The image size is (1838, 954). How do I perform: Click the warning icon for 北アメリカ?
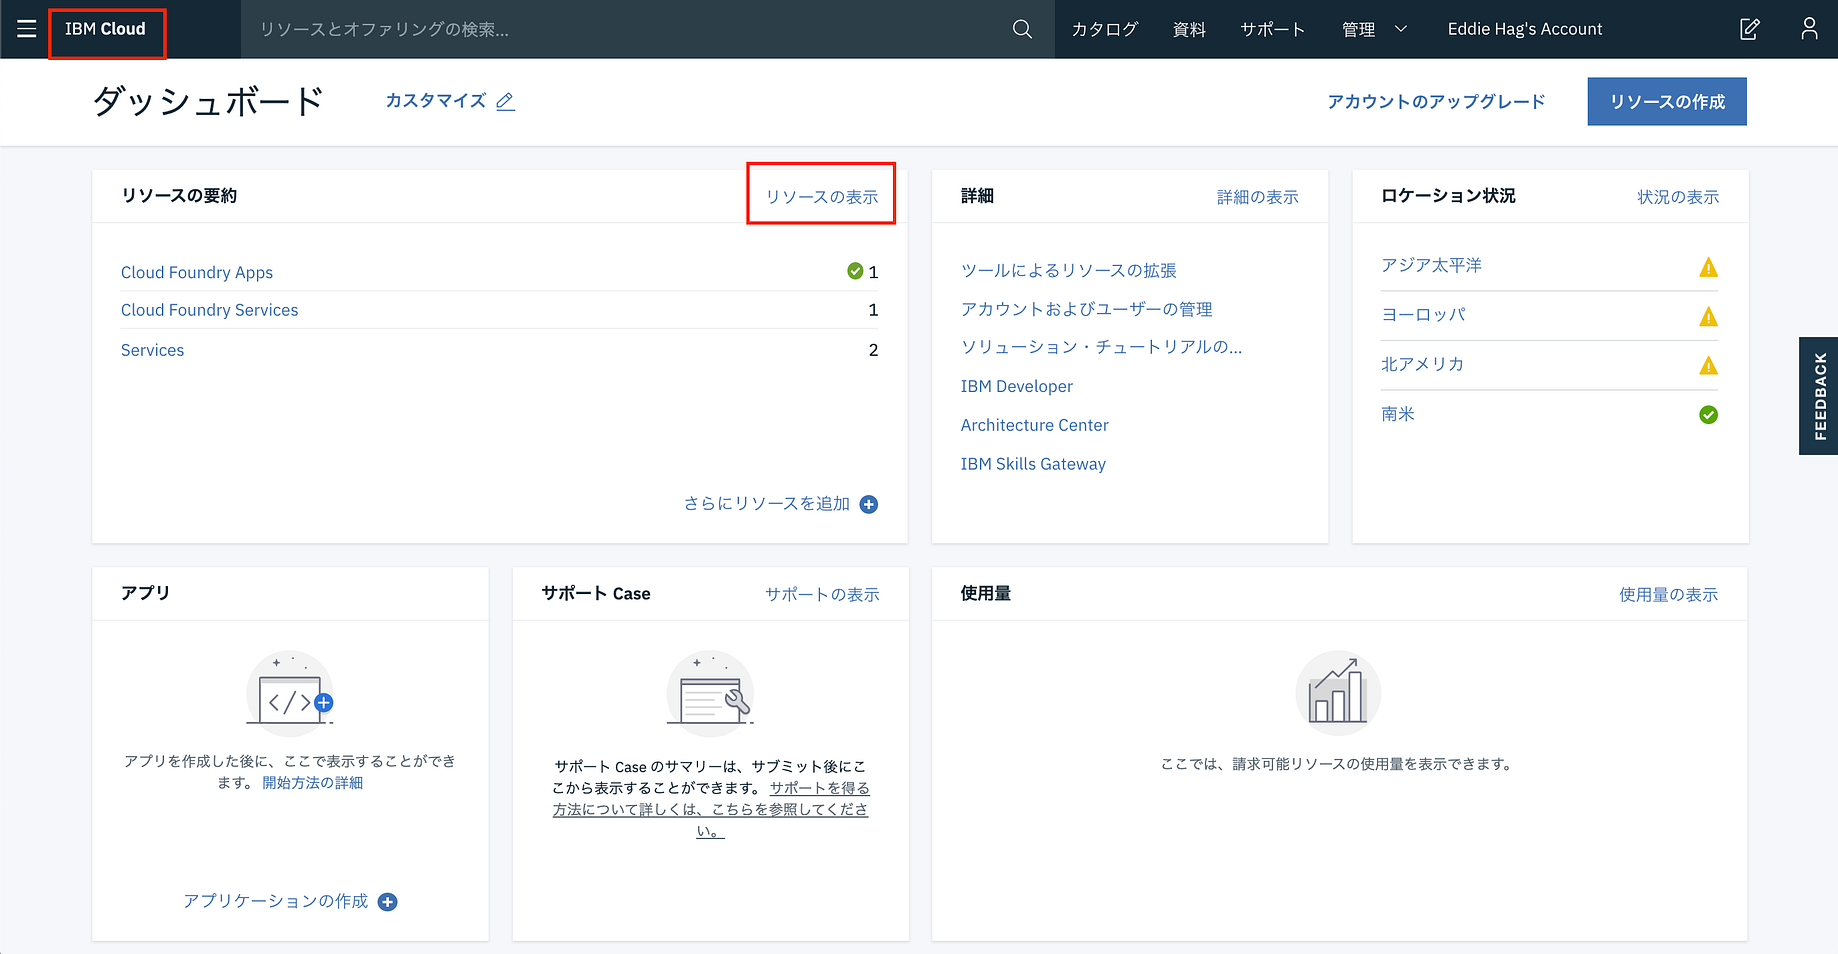tap(1709, 366)
